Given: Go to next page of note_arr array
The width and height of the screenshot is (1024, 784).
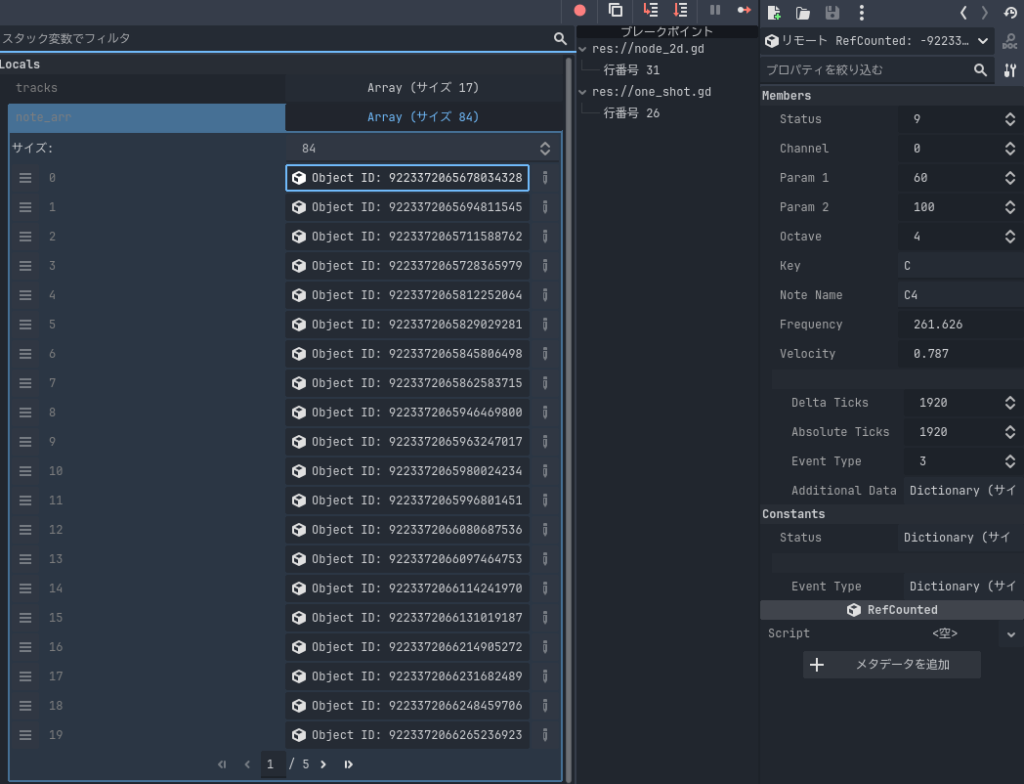Looking at the screenshot, I should [323, 765].
